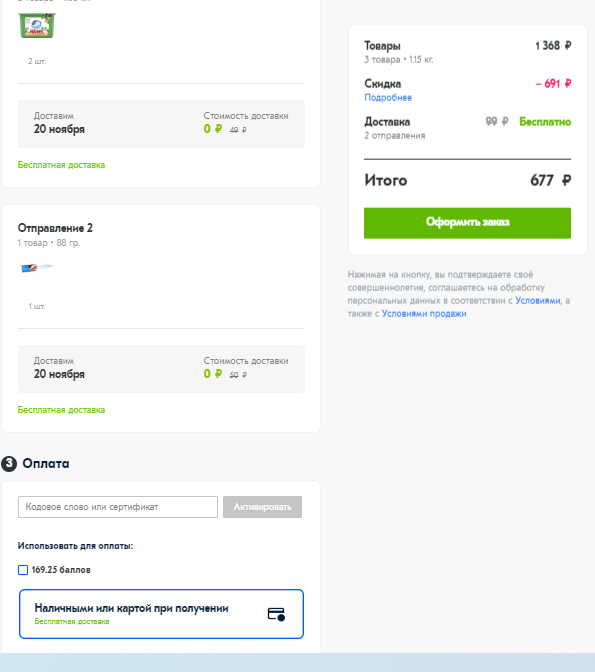This screenshot has height=672, width=595.
Task: Open the Ariel product thumbnail
Action: tap(37, 25)
